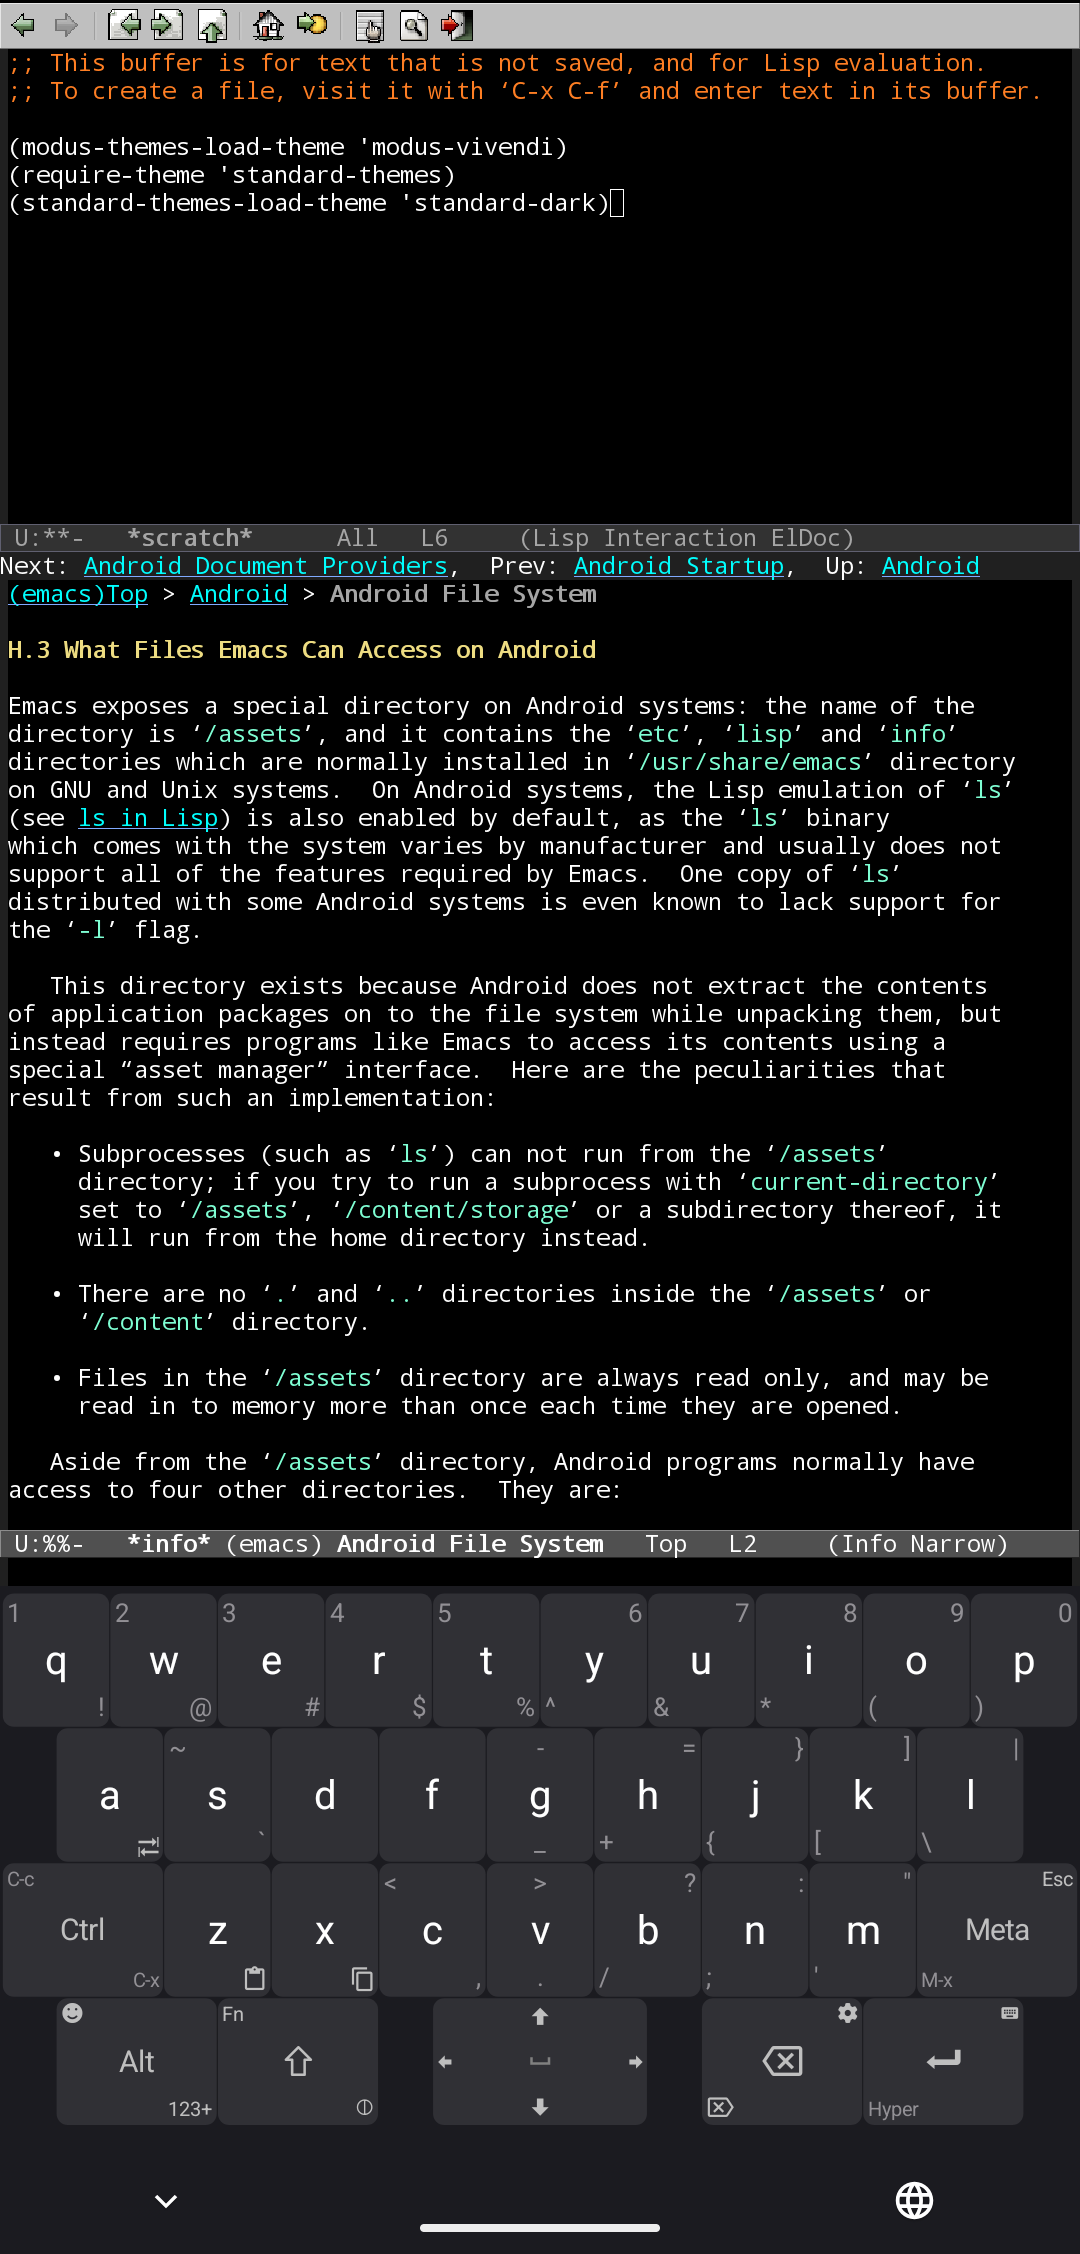Tap the p key
This screenshot has width=1080, height=2254.
pos(1023,1661)
